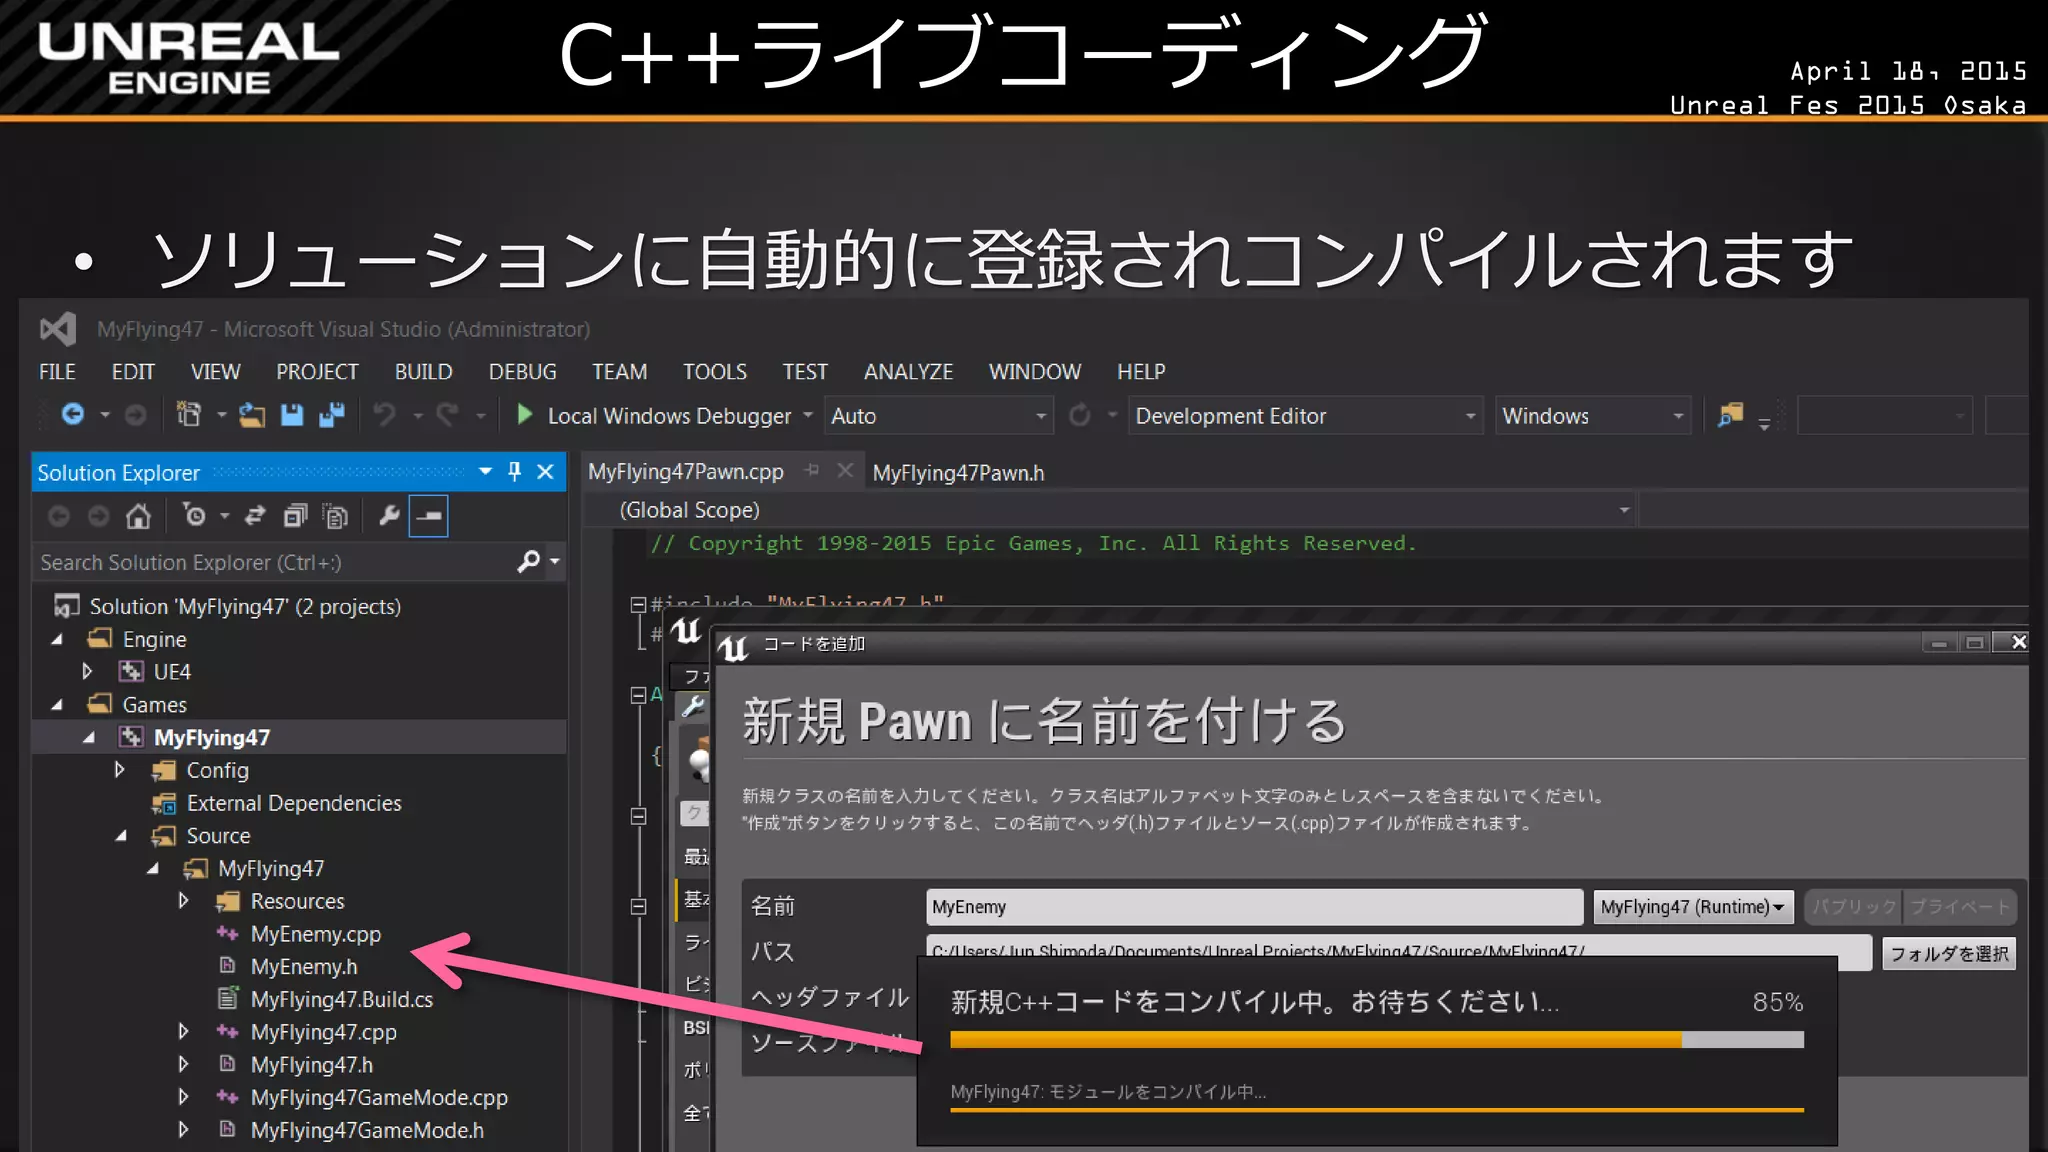The height and width of the screenshot is (1152, 2048).
Task: Open the Auto debug target dropdown
Action: (x=938, y=416)
